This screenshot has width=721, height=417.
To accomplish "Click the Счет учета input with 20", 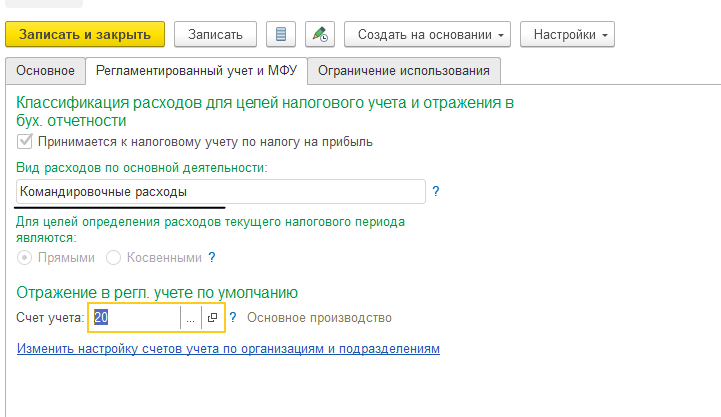I will (136, 317).
